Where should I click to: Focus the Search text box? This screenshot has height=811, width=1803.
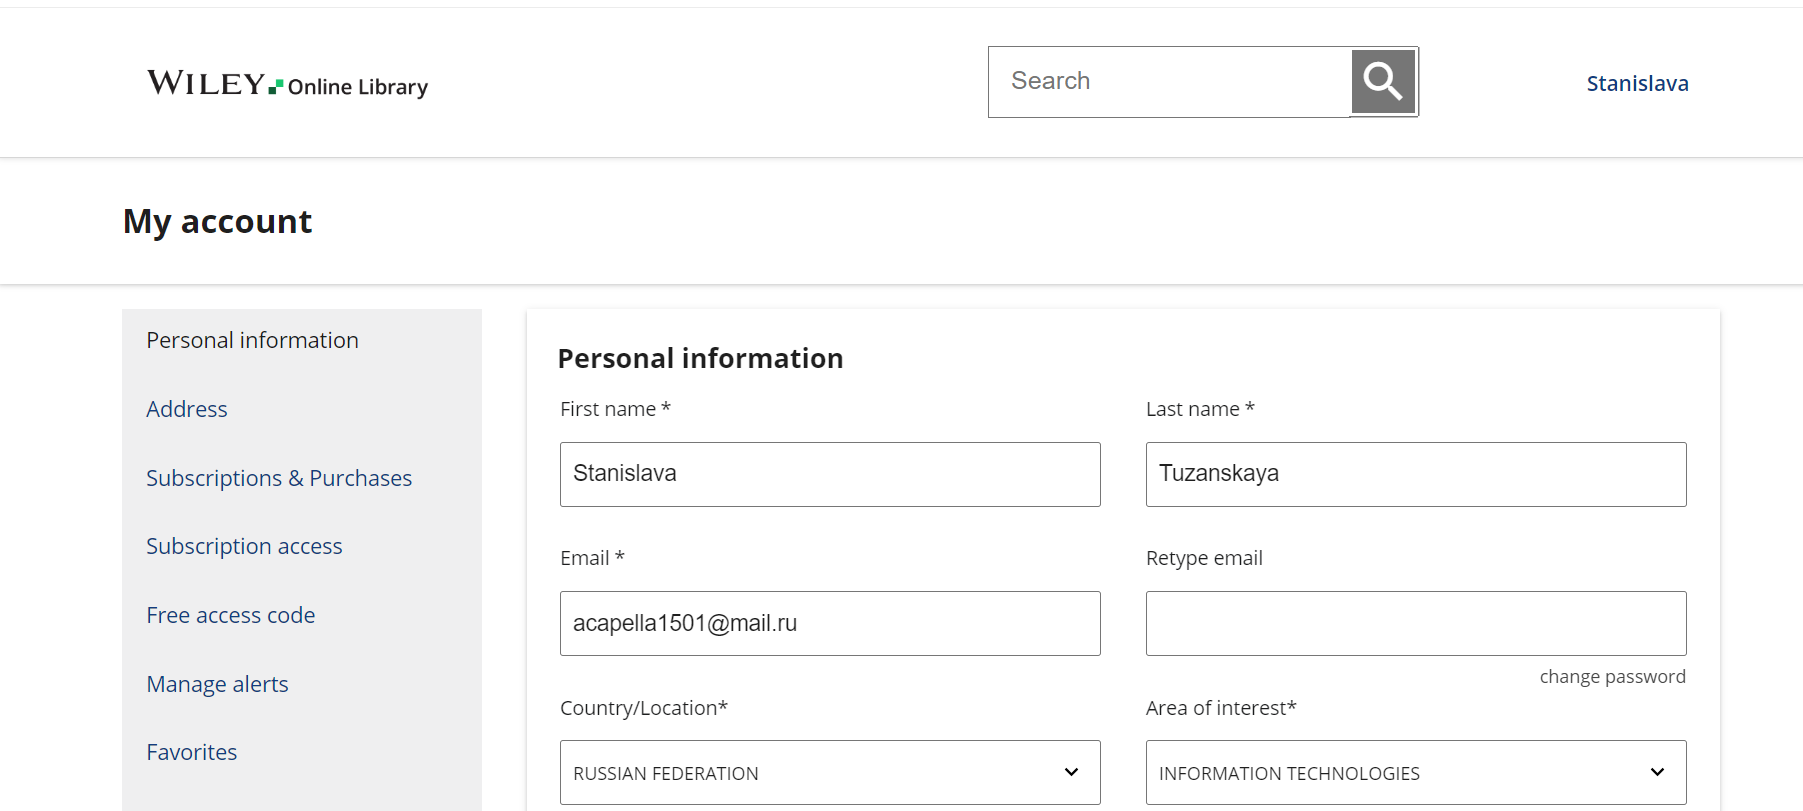(1169, 81)
